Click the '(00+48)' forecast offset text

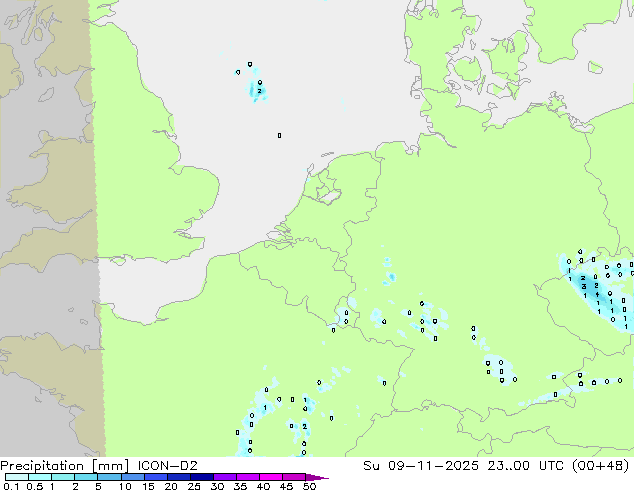[x=601, y=466]
